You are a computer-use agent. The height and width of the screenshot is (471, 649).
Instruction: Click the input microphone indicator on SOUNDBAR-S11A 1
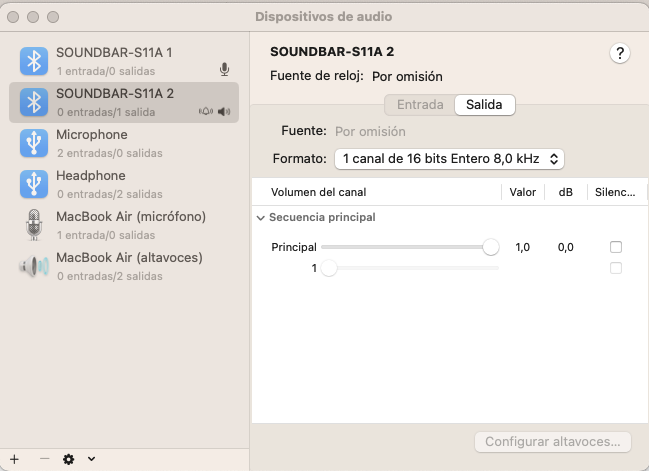point(224,70)
